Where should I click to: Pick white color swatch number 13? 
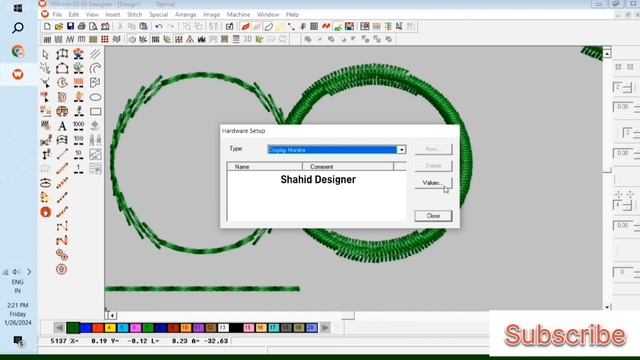[x=223, y=327]
